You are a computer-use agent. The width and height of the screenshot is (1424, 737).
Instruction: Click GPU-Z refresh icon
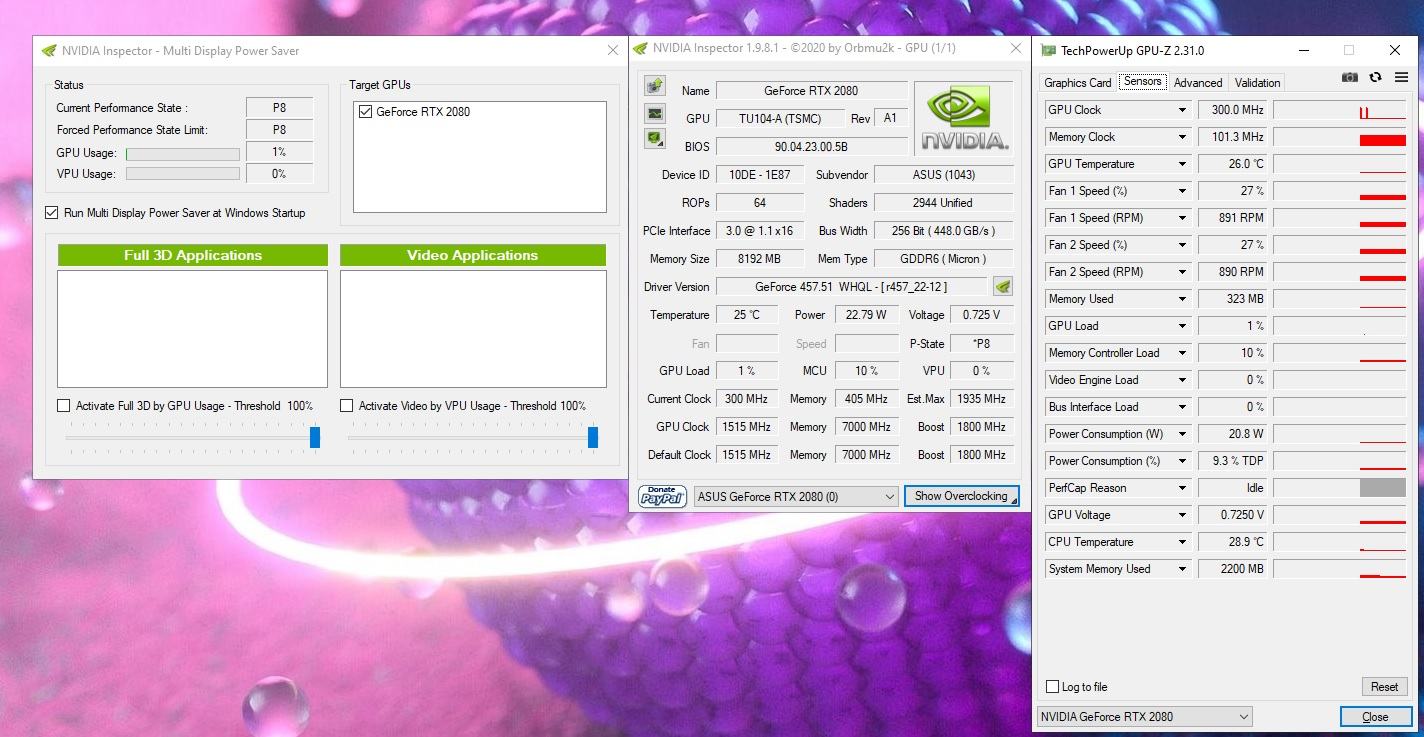pyautogui.click(x=1375, y=78)
